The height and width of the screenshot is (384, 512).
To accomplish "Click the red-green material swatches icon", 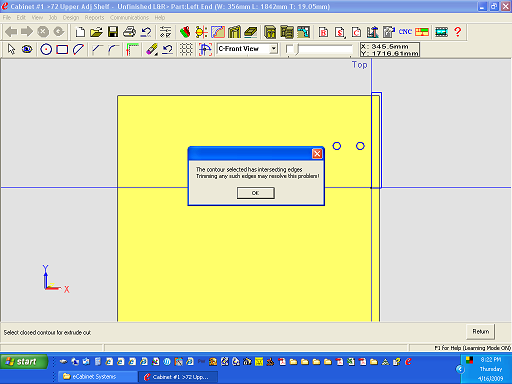I will pyautogui.click(x=185, y=32).
